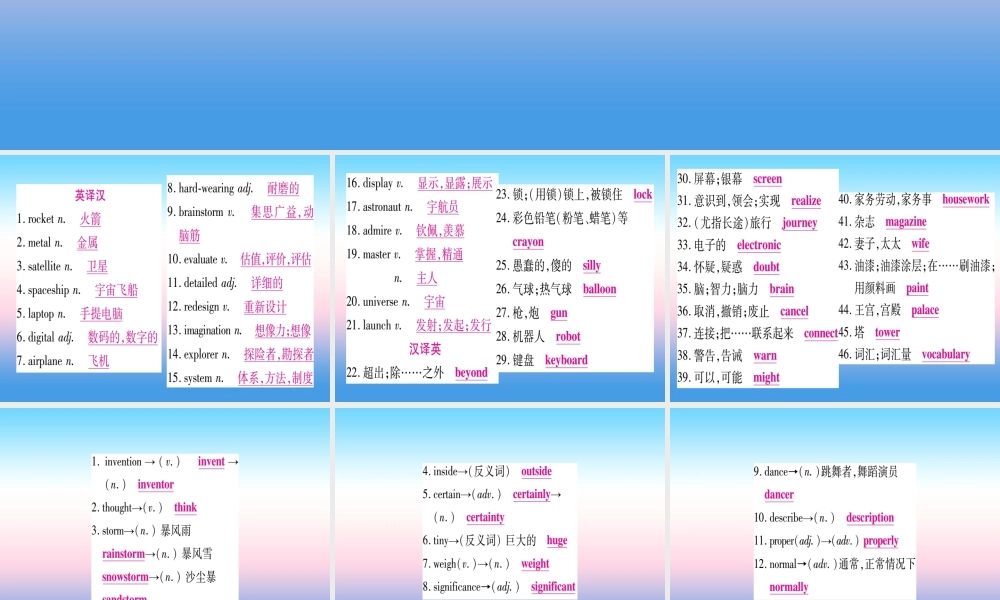This screenshot has height=600, width=1000.
Task: Click the answer 'warn' in item 38
Action: [x=765, y=356]
